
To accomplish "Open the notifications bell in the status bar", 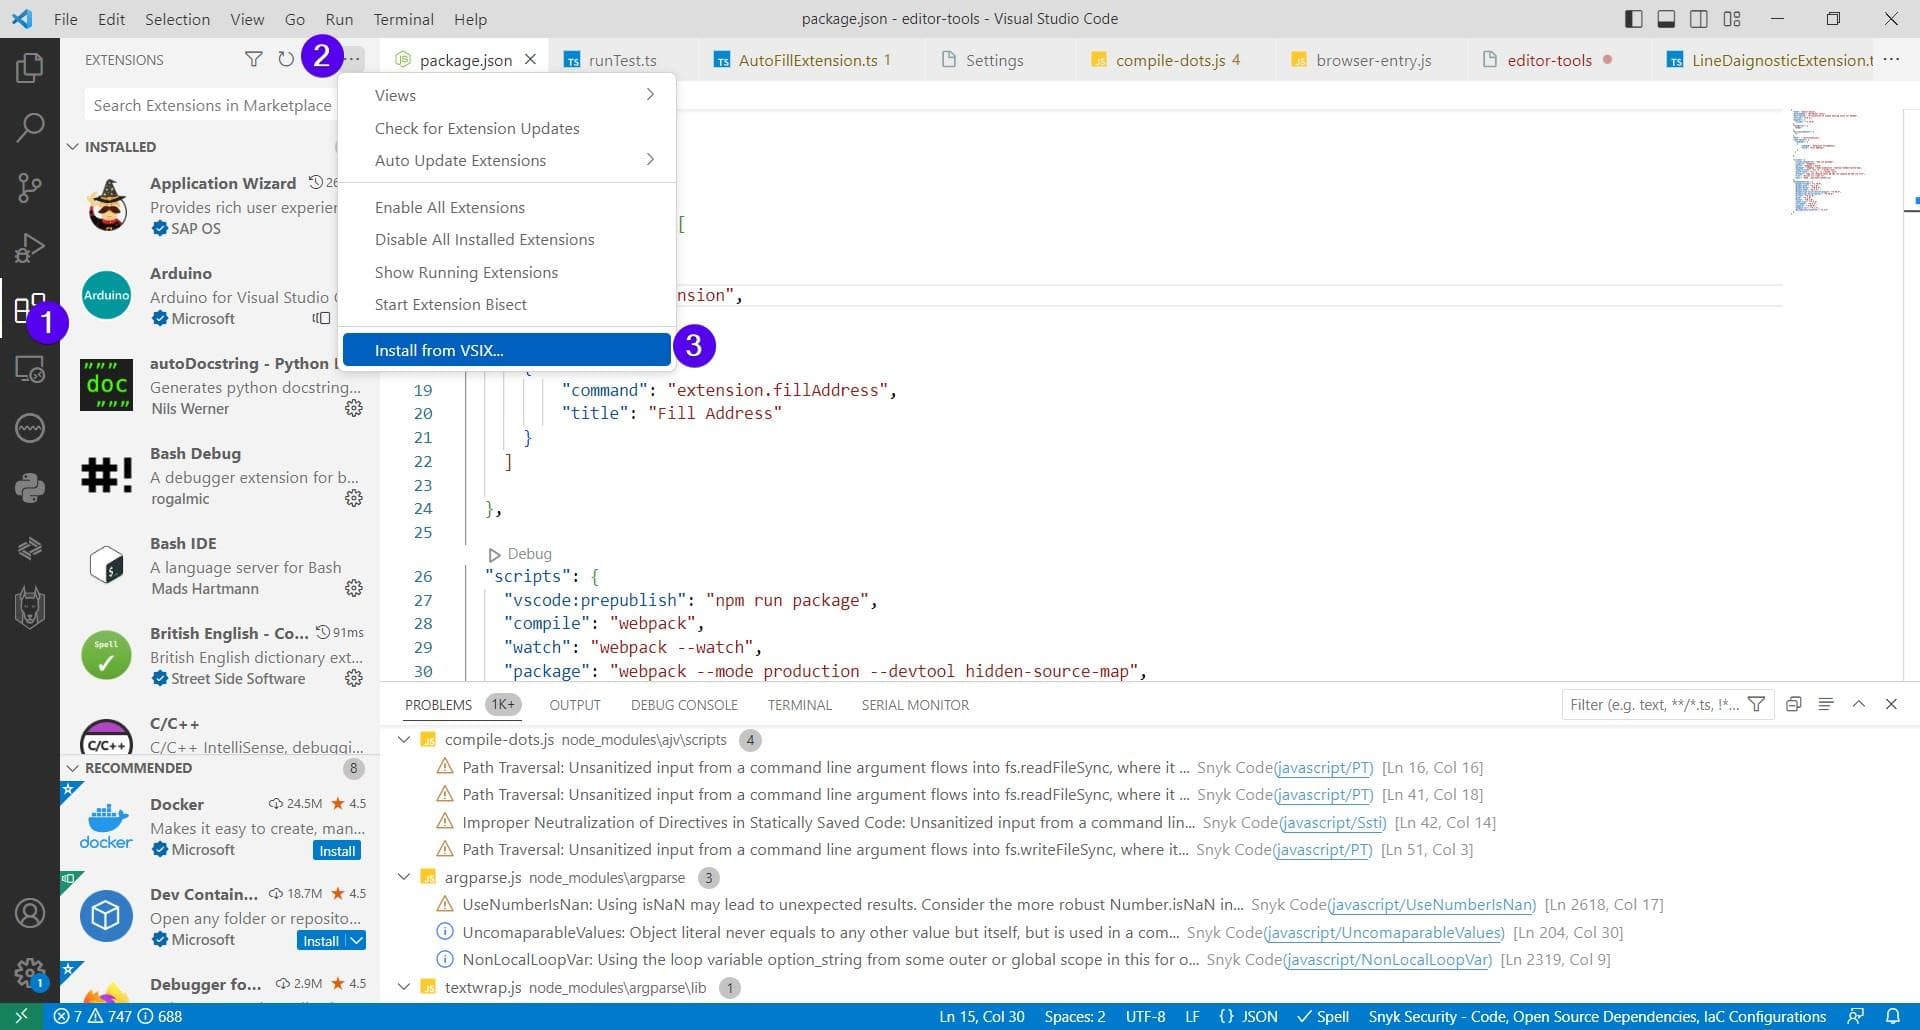I will point(1893,1016).
